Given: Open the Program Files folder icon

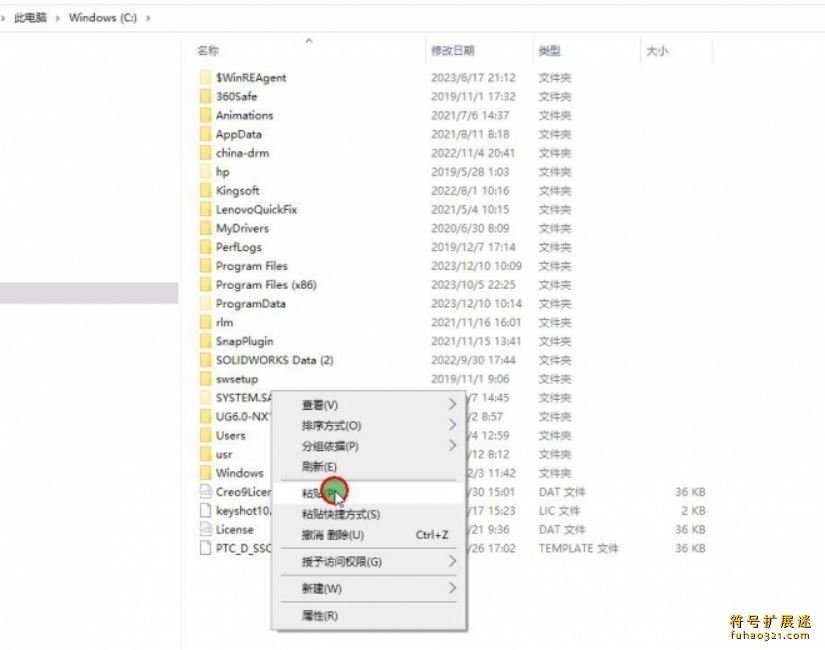Looking at the screenshot, I should [207, 266].
